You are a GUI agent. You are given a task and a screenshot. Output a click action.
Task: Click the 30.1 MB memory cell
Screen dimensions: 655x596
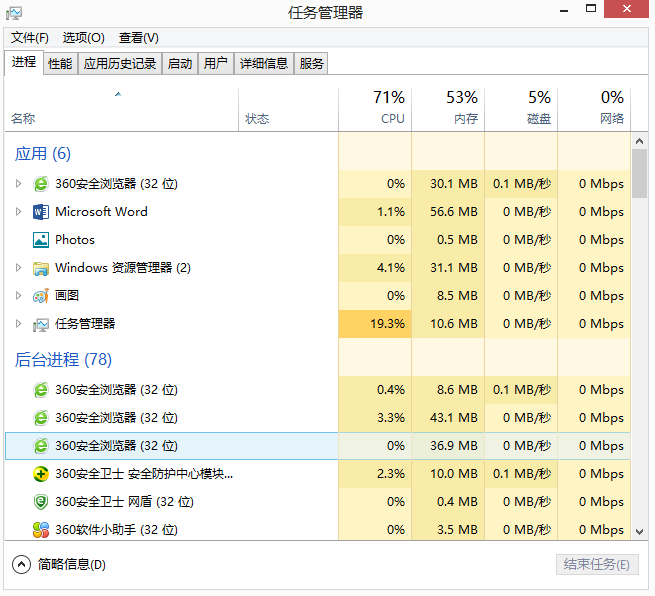[x=448, y=184]
